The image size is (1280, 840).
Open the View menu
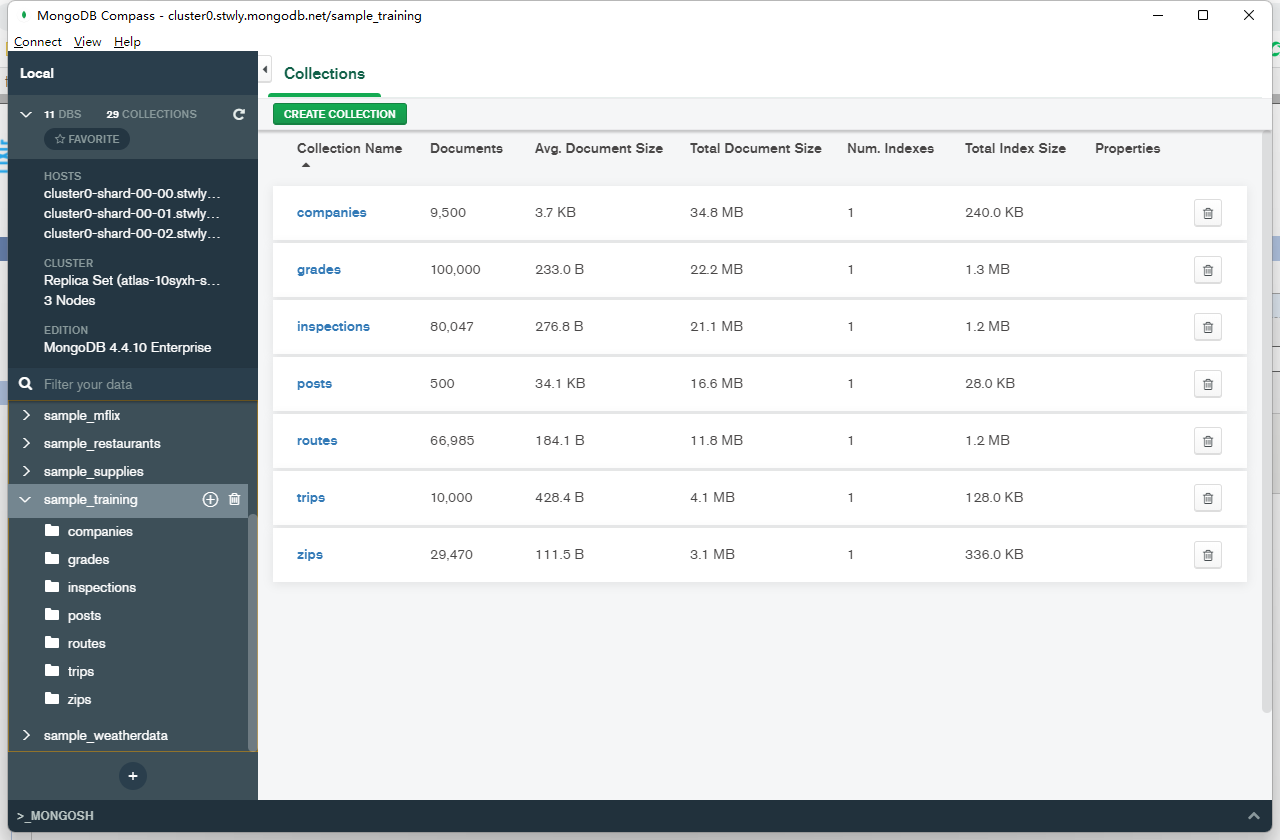88,42
